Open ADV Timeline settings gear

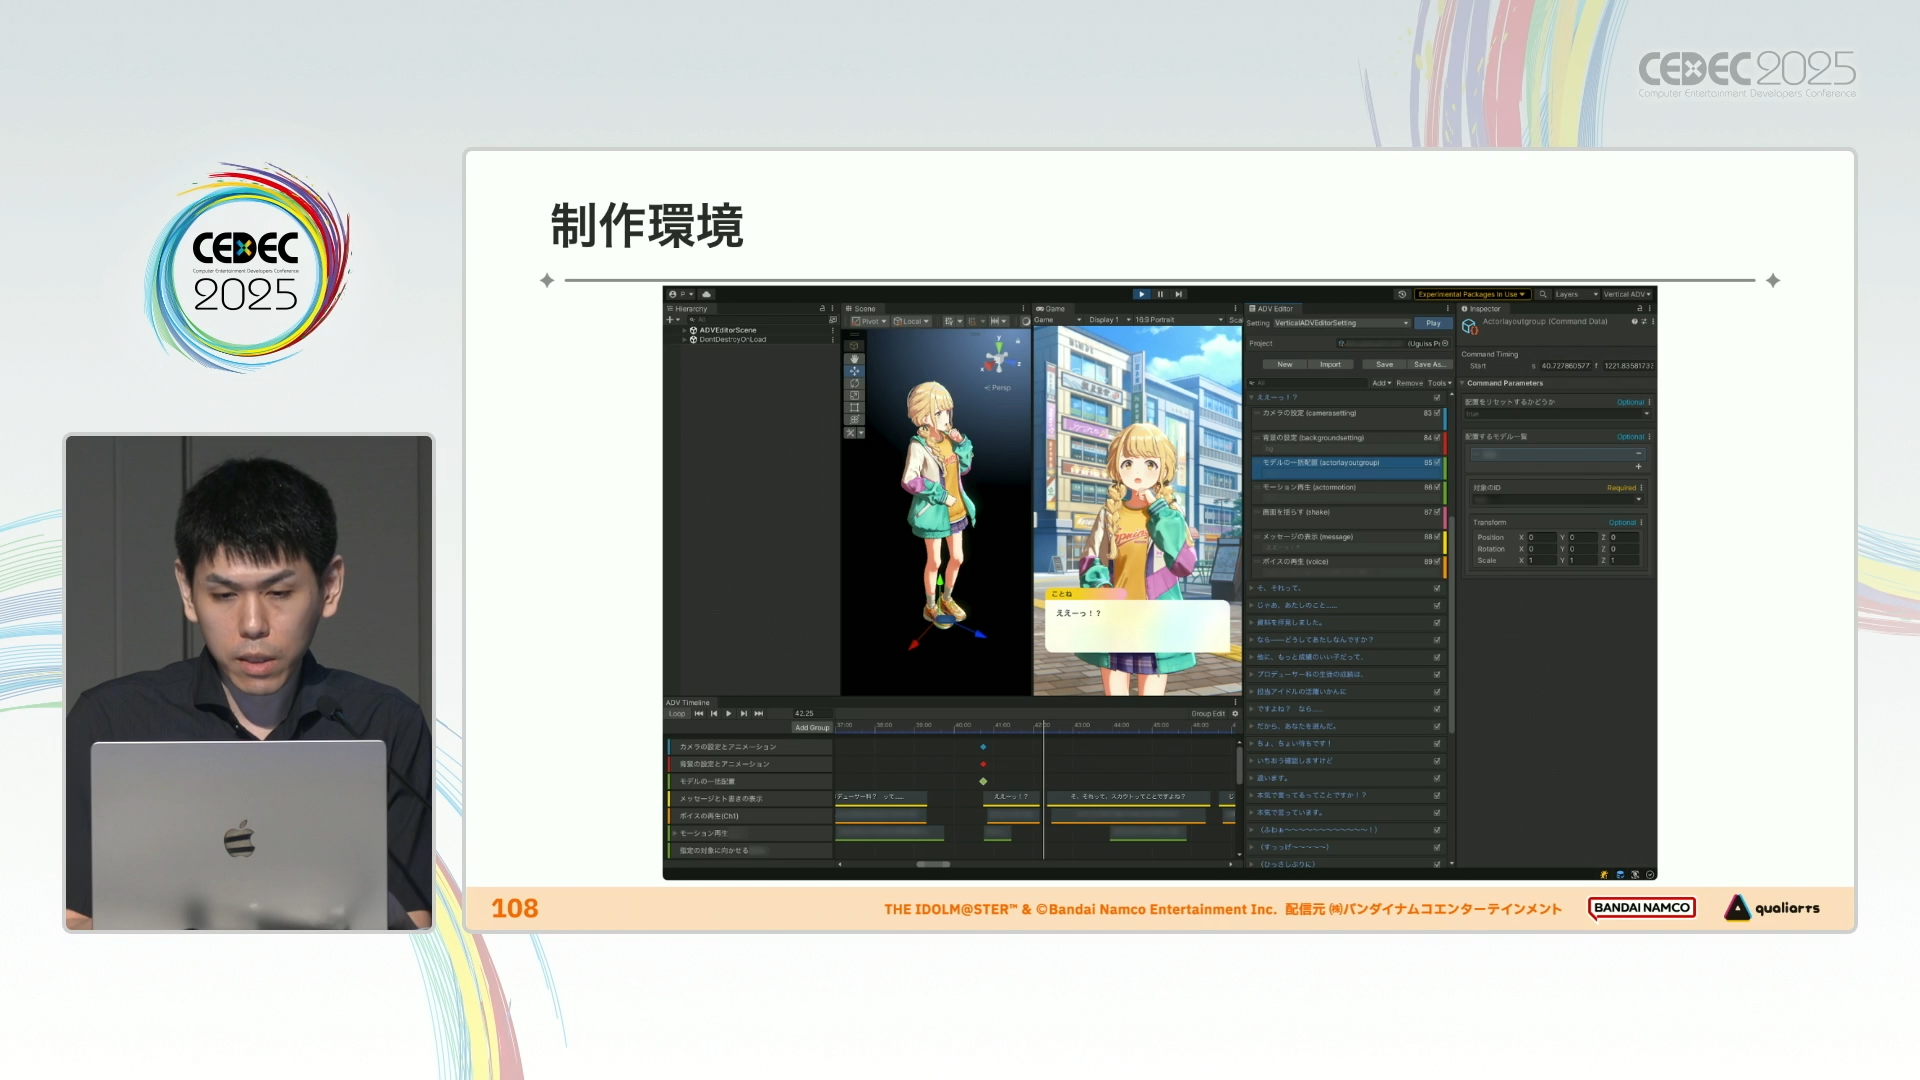point(1235,713)
